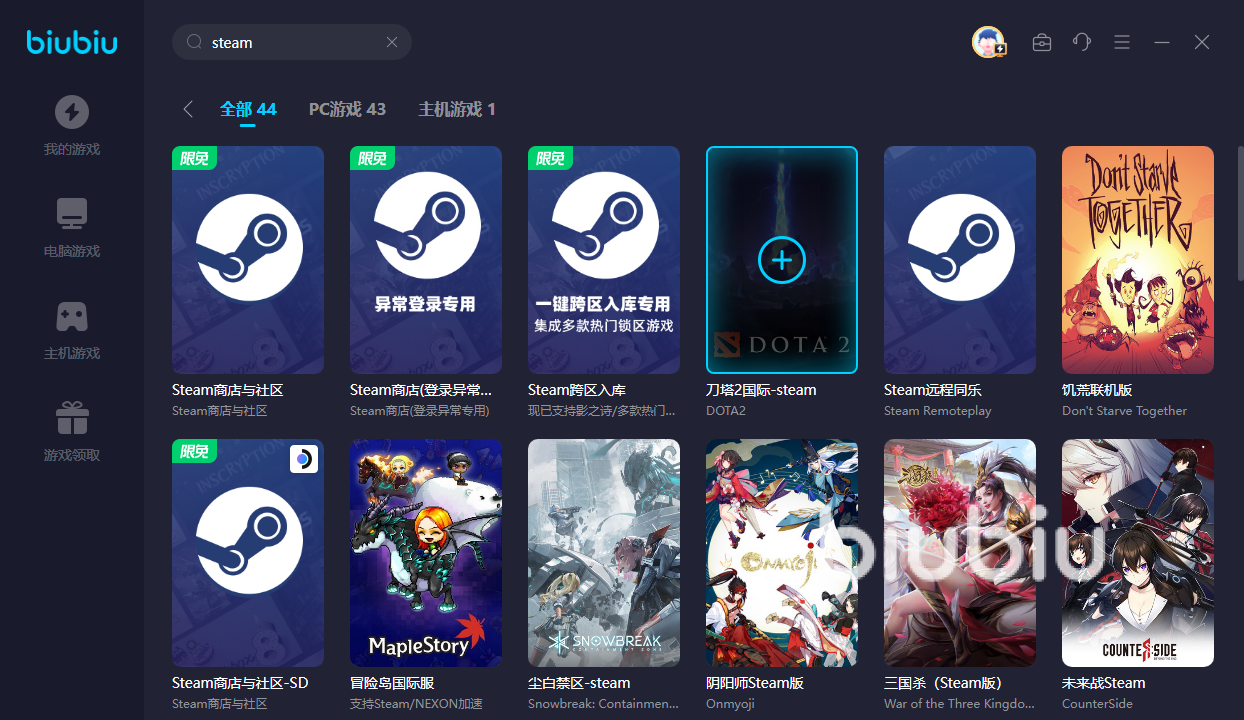Click the plus icon on the DOTA 2 card
This screenshot has width=1244, height=720.
coord(782,260)
